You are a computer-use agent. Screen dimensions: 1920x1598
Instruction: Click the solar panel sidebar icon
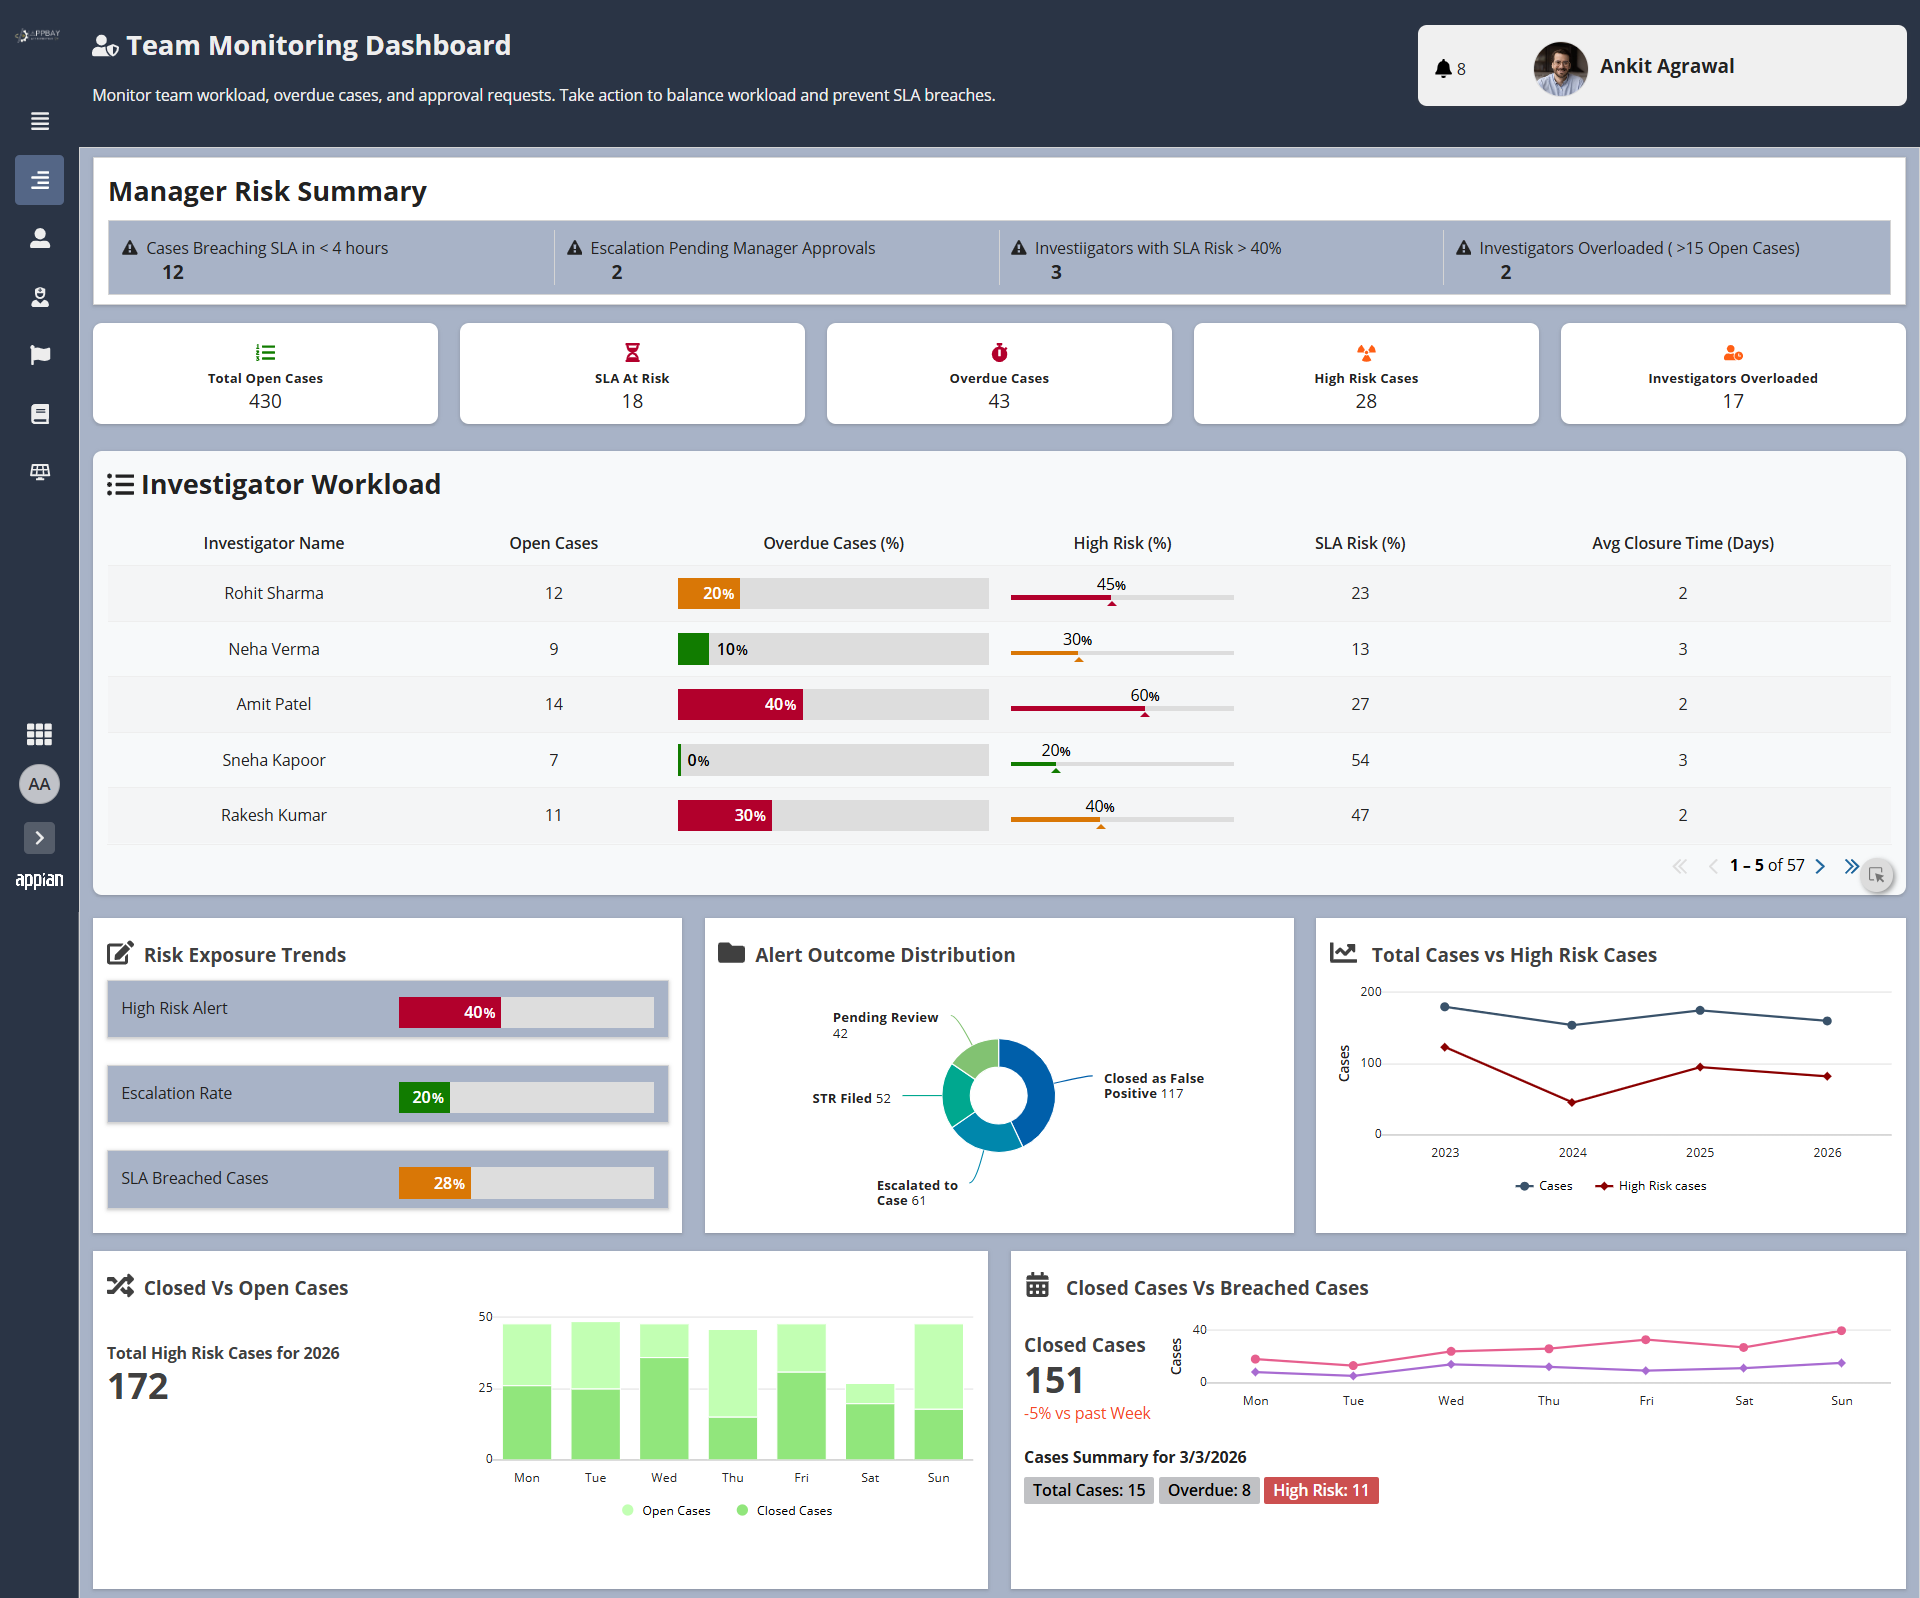click(x=40, y=472)
